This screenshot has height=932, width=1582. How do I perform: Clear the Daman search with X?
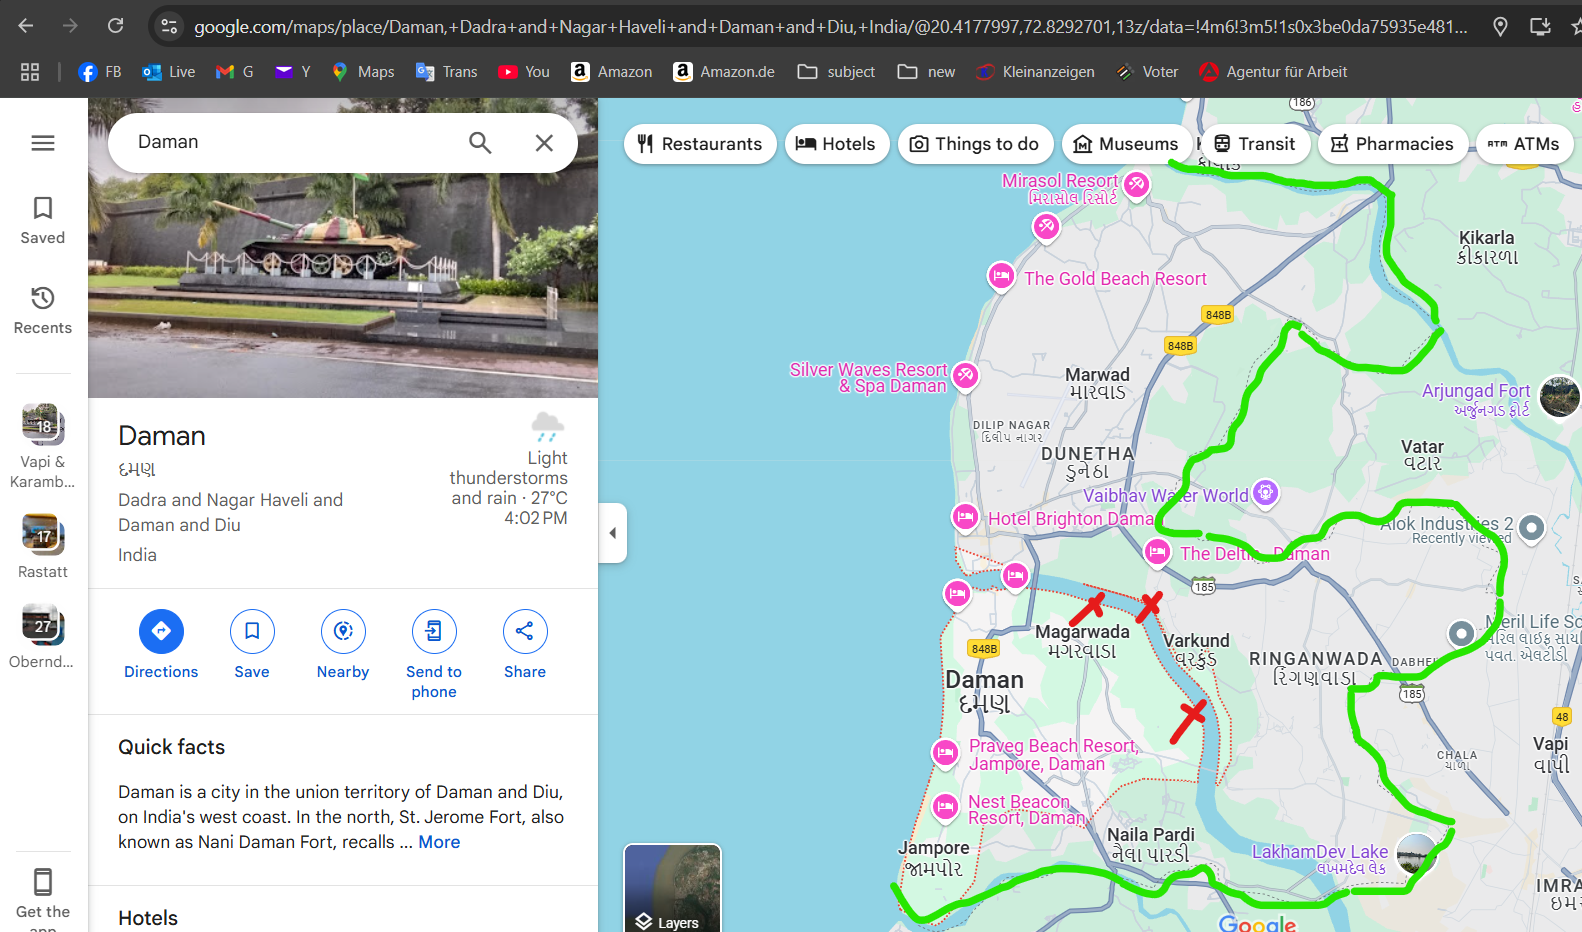pyautogui.click(x=544, y=143)
